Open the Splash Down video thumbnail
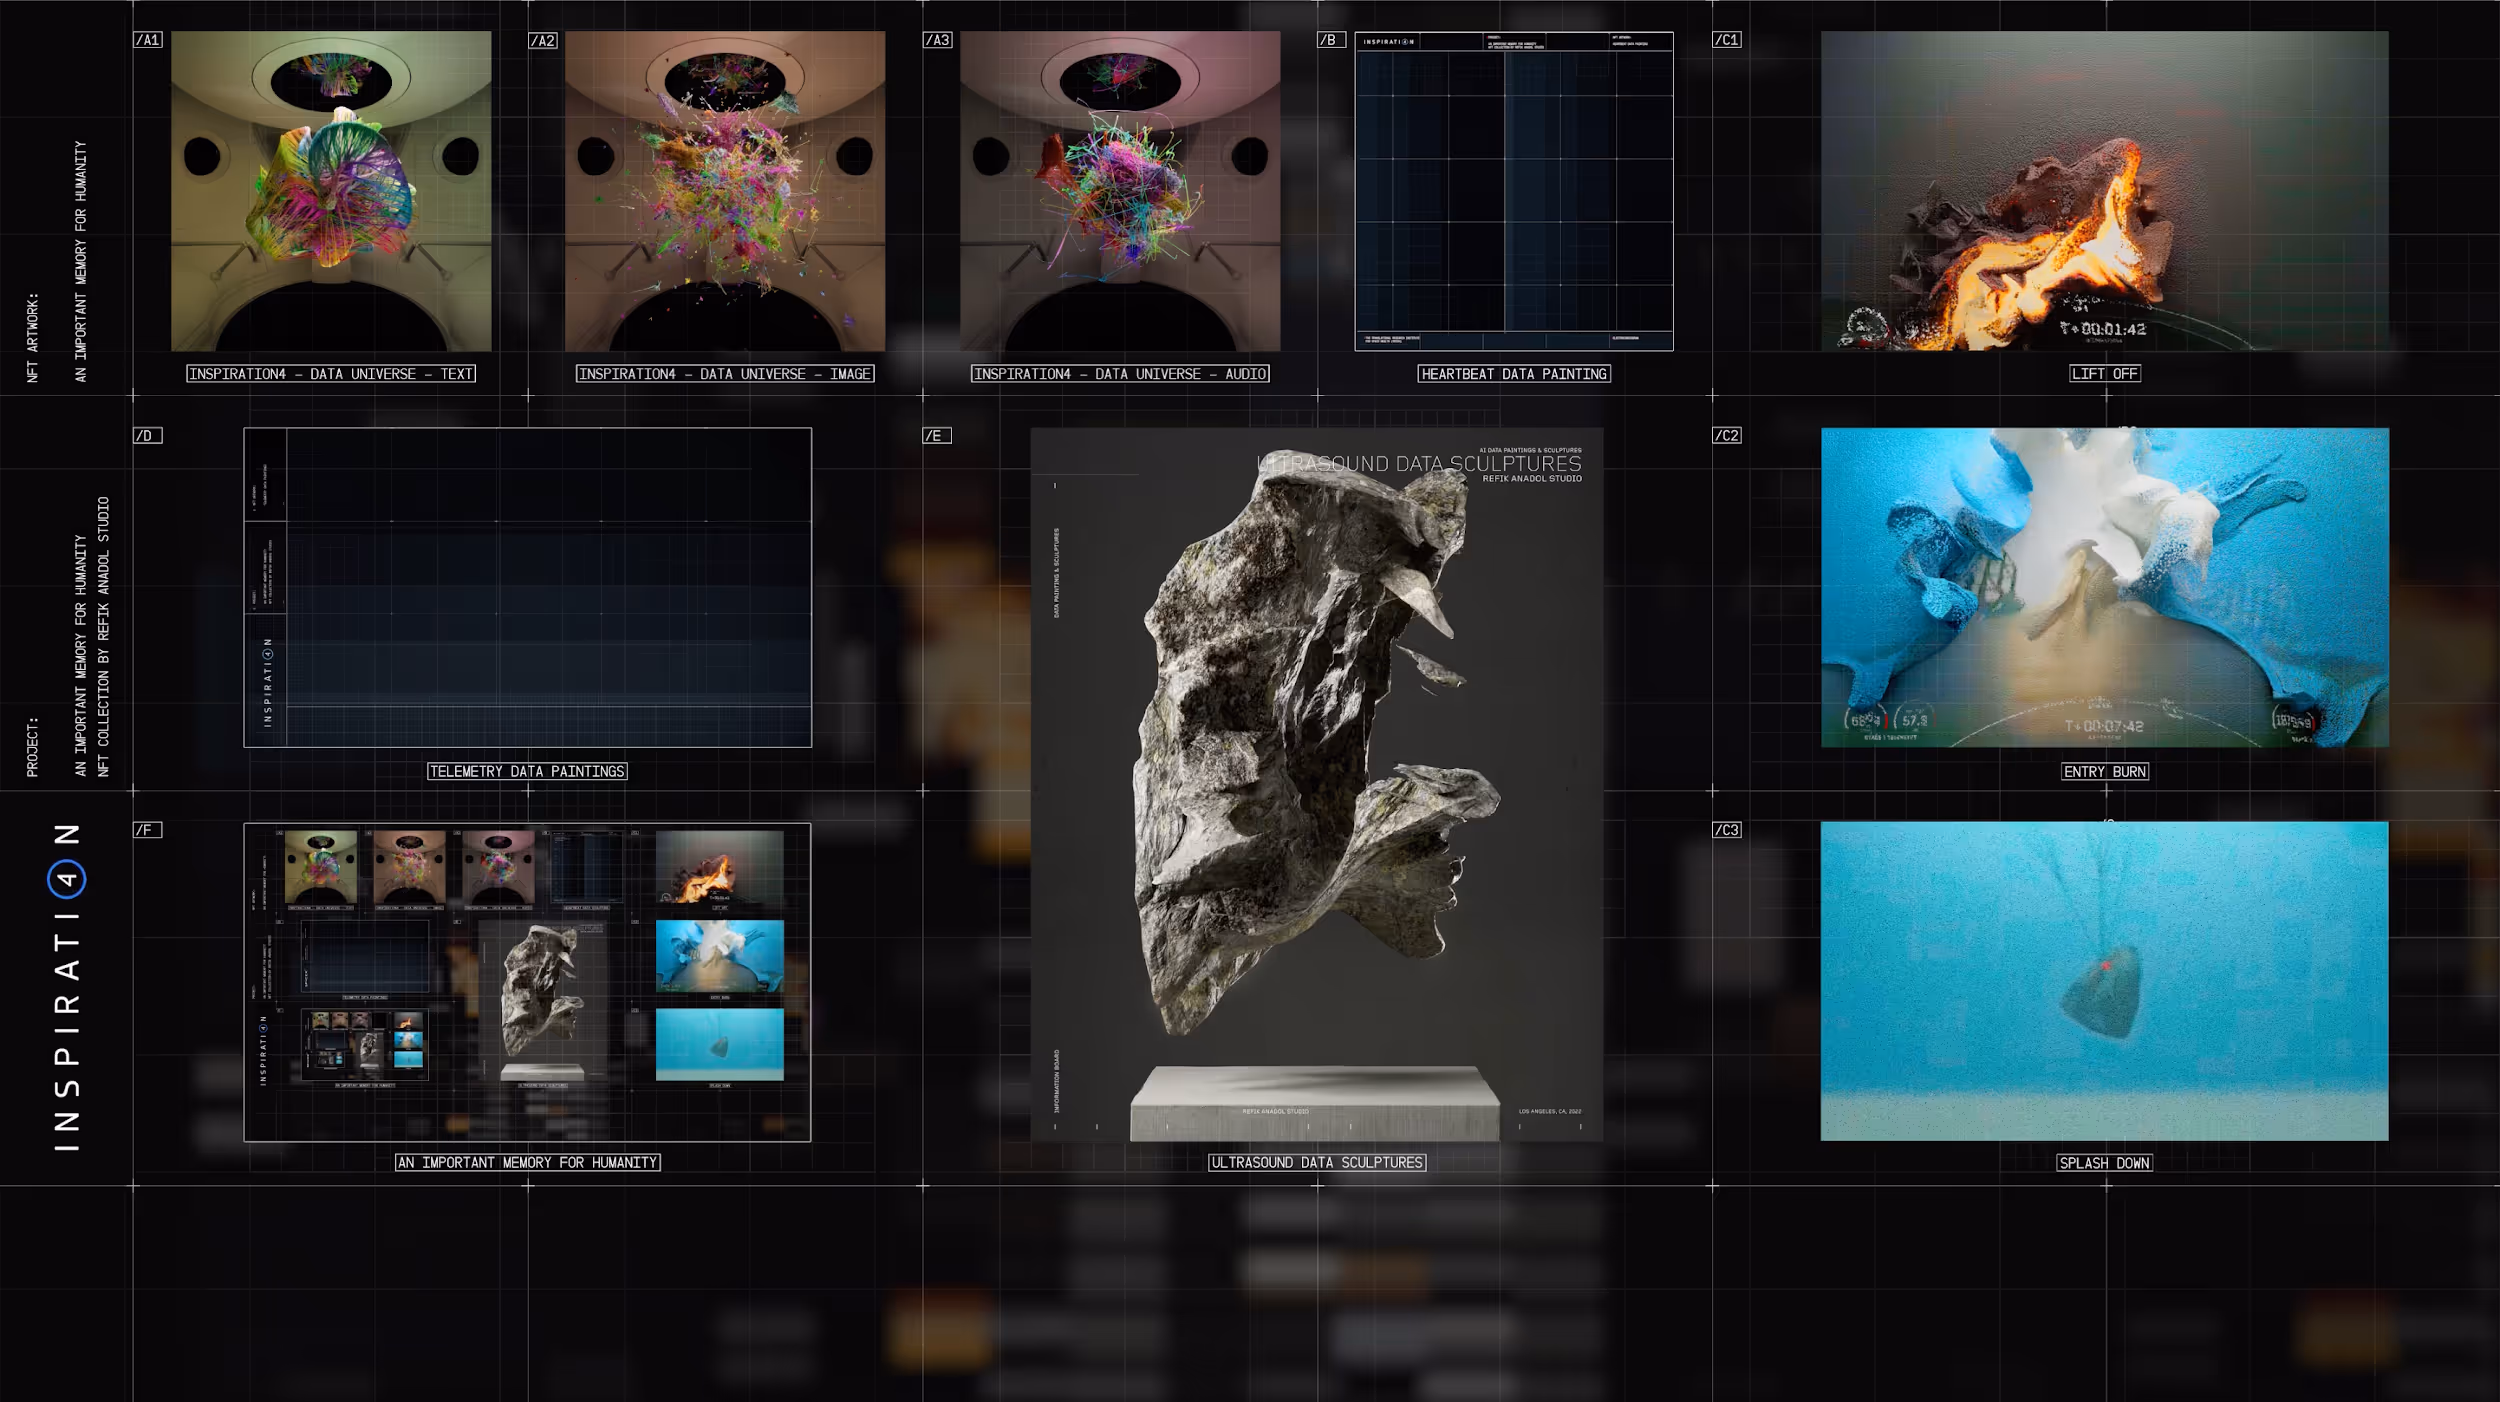 (x=2104, y=981)
